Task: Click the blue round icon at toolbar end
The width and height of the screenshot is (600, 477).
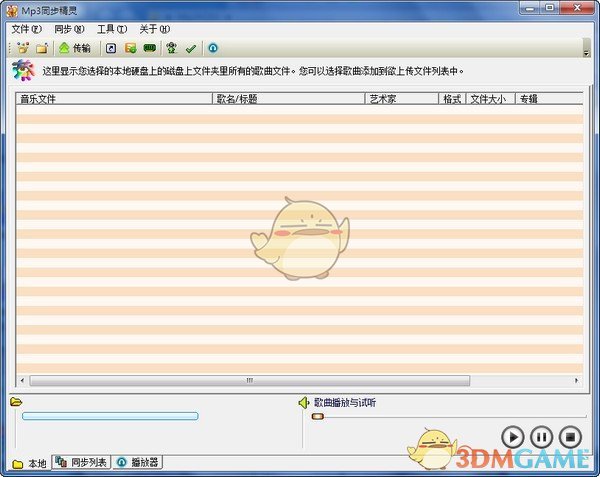Action: point(213,48)
